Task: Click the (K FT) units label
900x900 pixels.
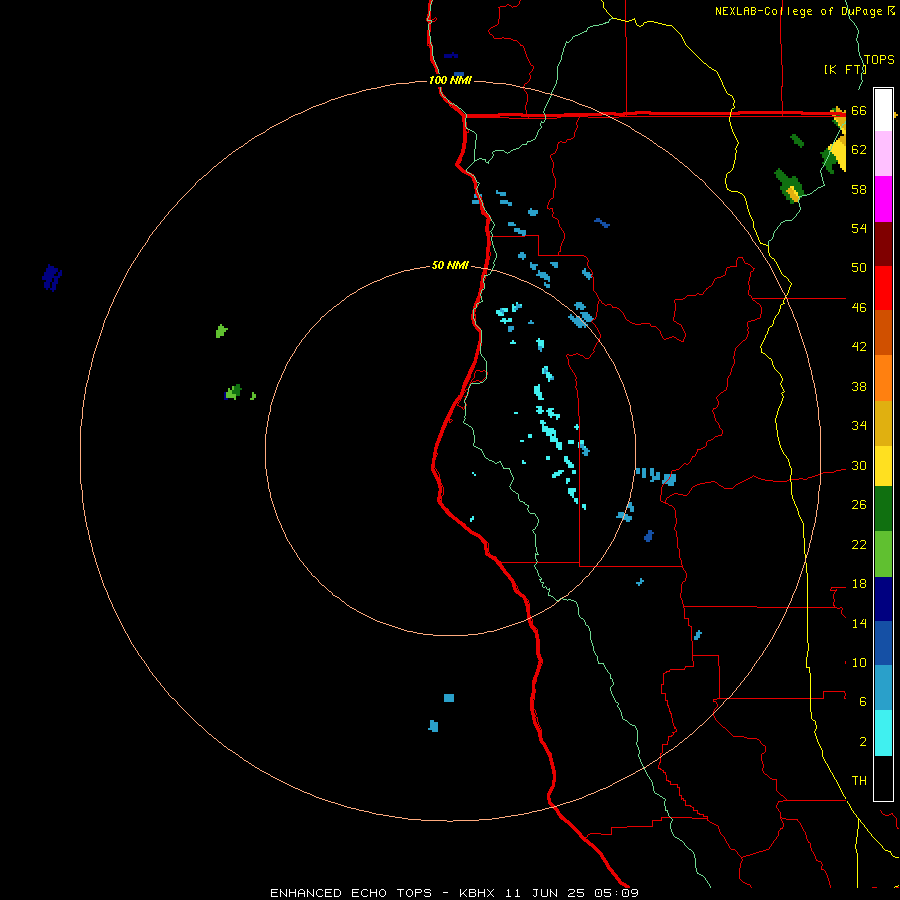Action: (x=845, y=69)
